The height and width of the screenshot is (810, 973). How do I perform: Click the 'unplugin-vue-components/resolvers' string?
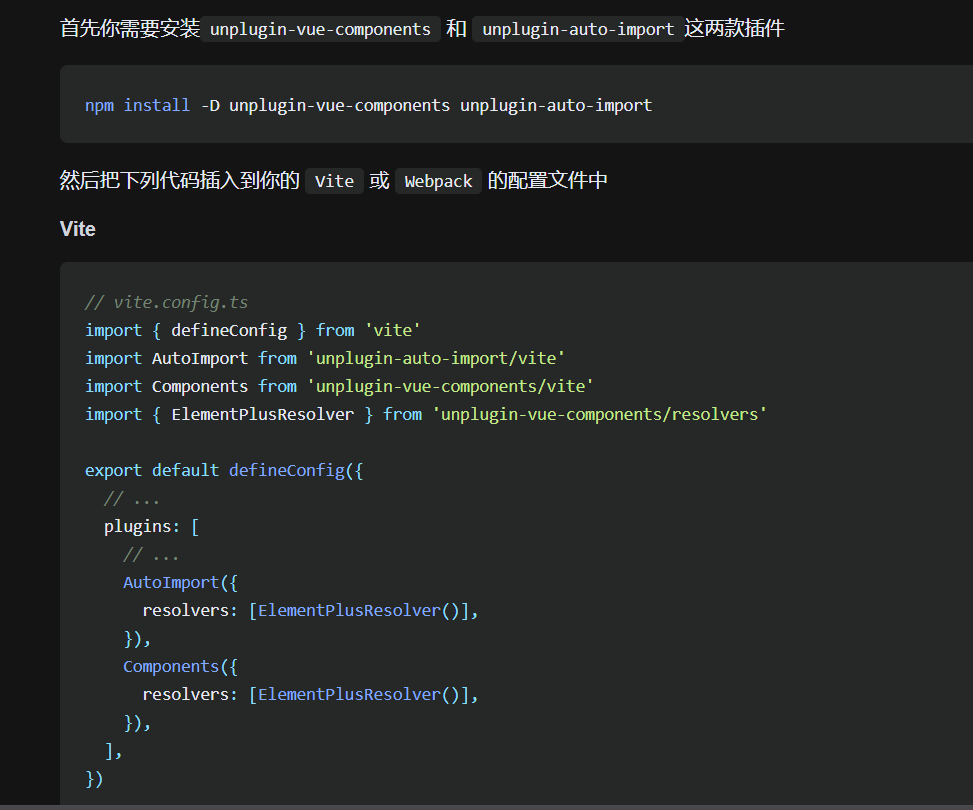[x=599, y=414]
